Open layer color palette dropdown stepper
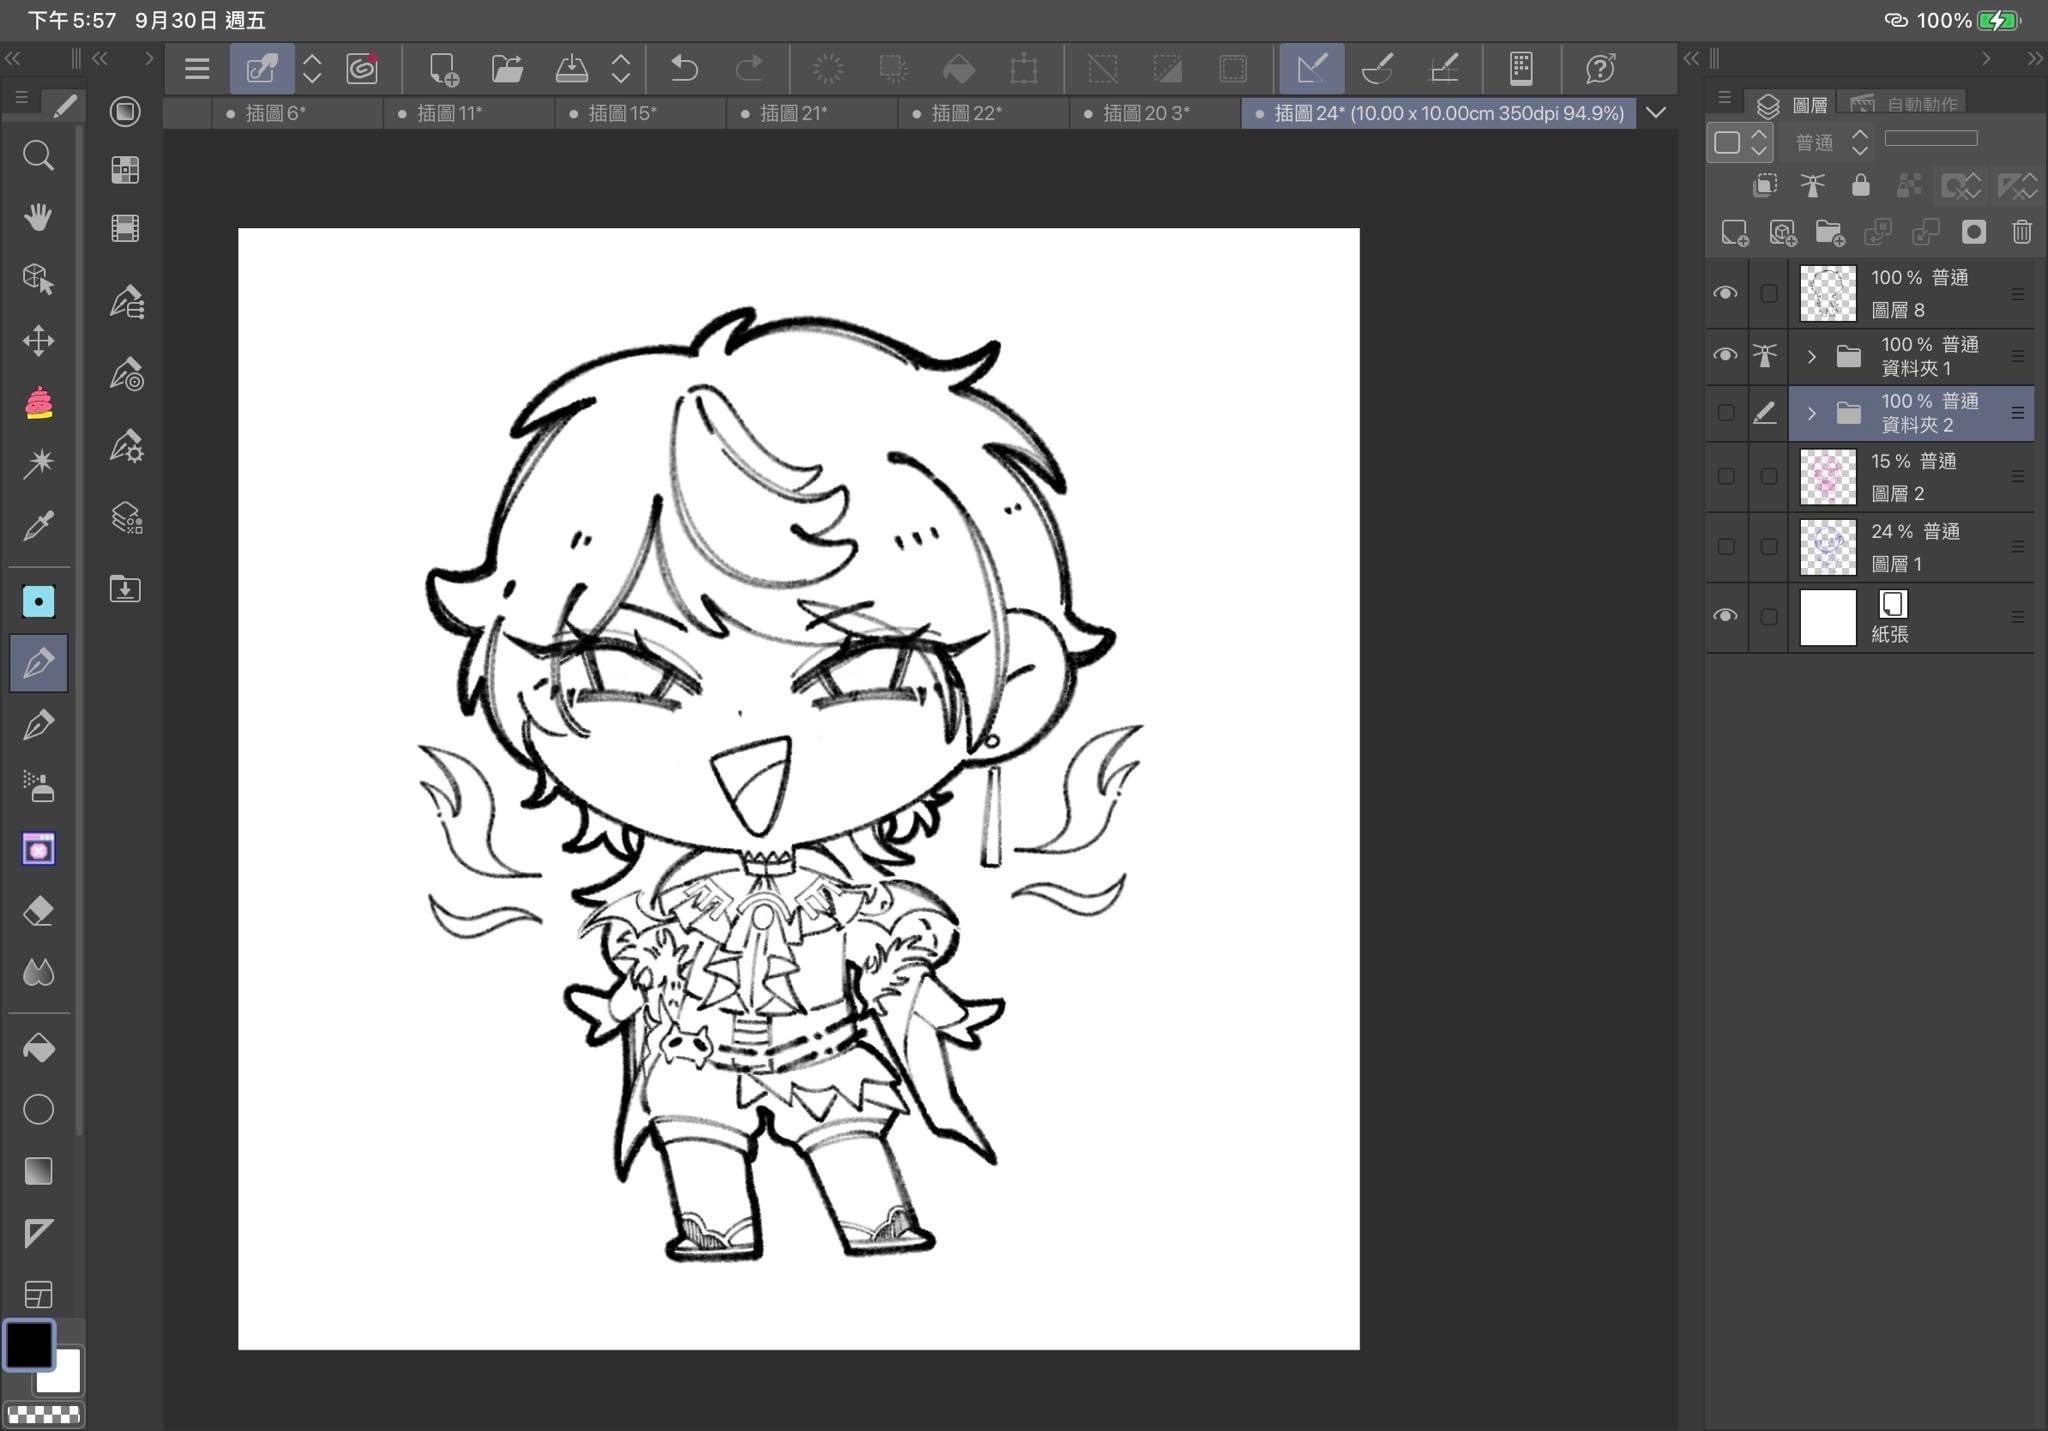The image size is (2048, 1431). point(1740,142)
